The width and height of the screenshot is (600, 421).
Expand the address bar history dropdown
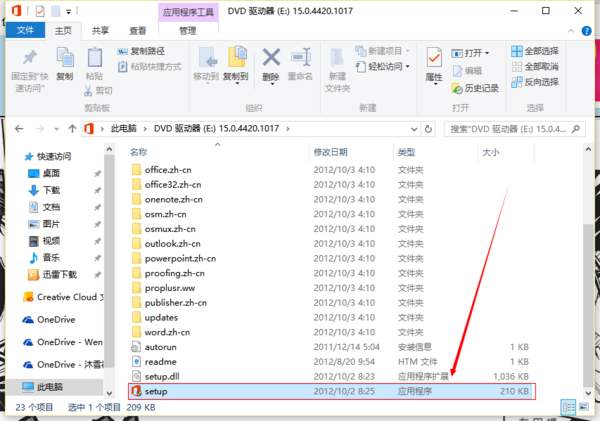[414, 129]
